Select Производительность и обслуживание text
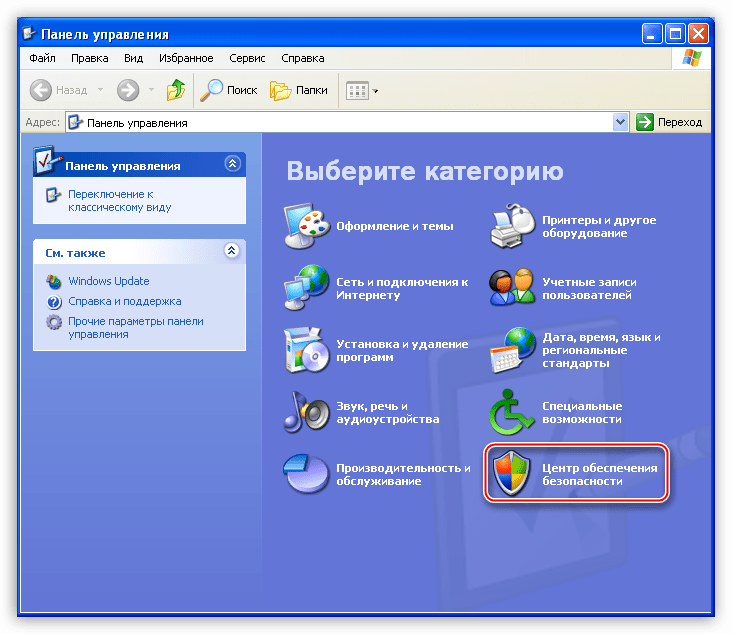Viewport: 732px width, 634px height. 403,474
